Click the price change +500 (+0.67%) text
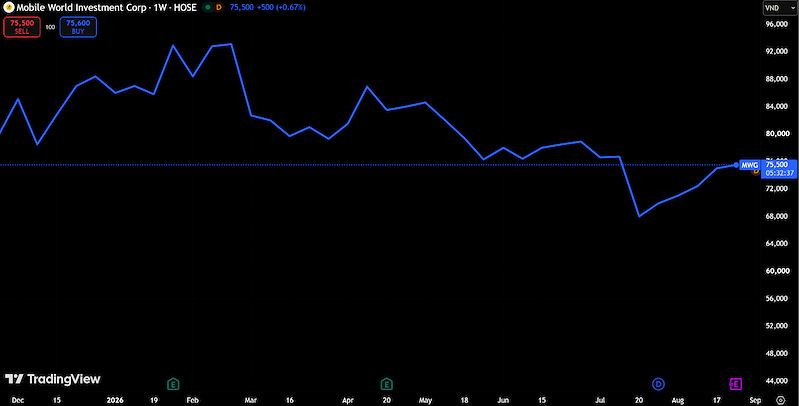This screenshot has width=799, height=406. click(280, 8)
